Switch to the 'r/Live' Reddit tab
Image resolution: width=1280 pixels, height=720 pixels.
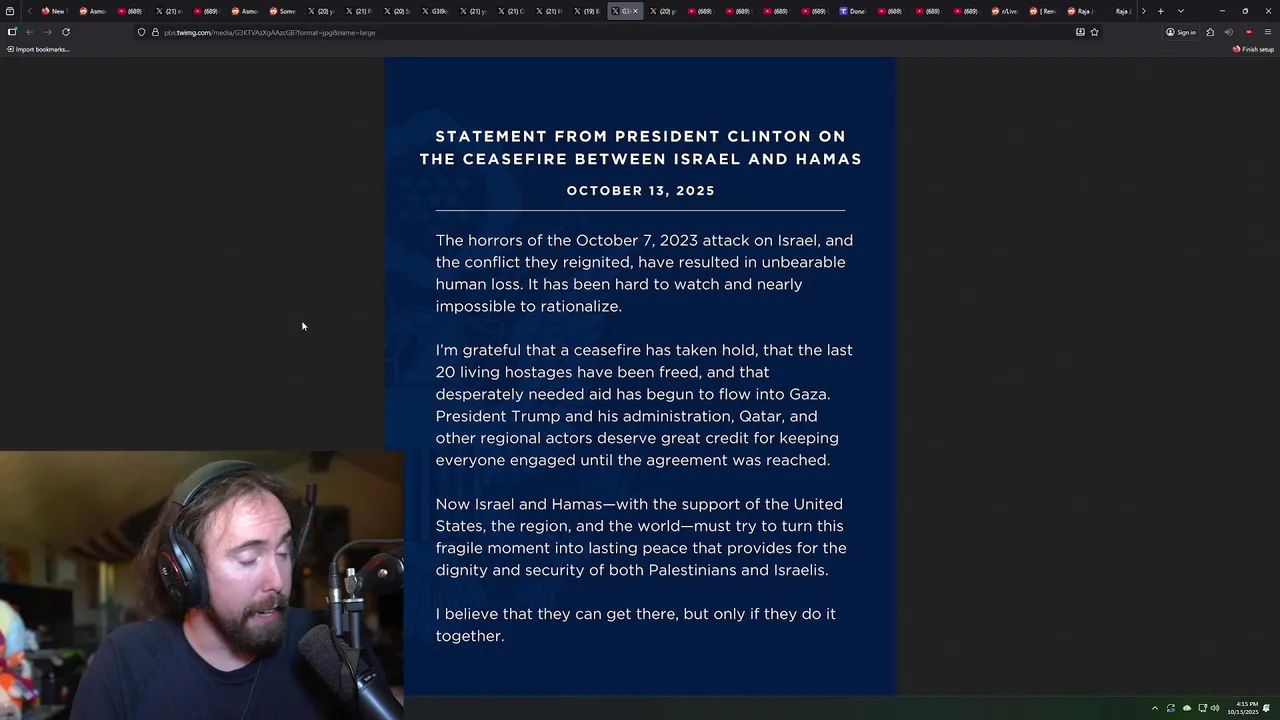pos(1004,11)
